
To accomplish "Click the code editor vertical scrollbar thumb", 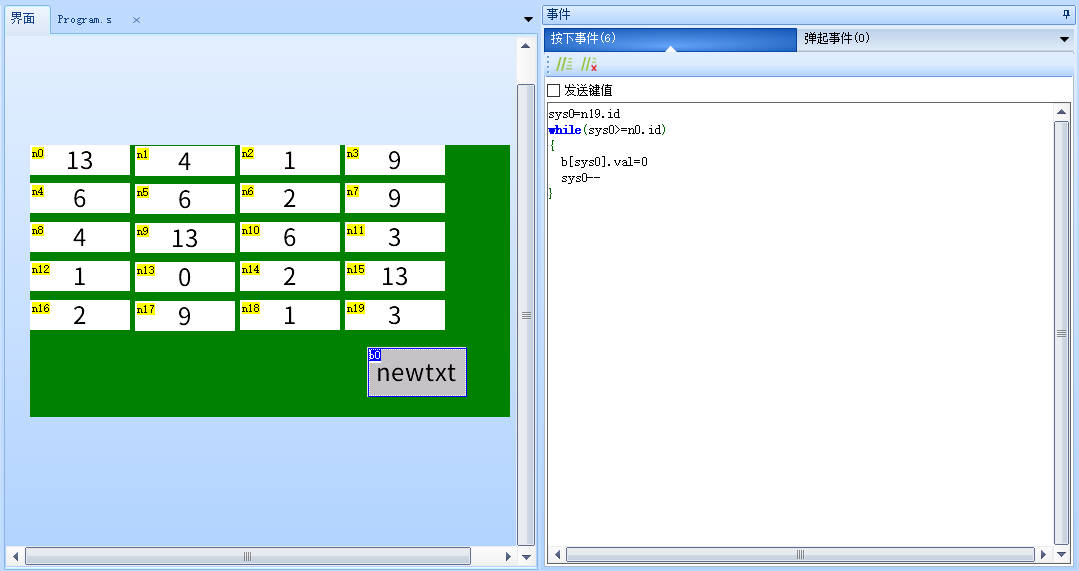I will click(x=1062, y=333).
